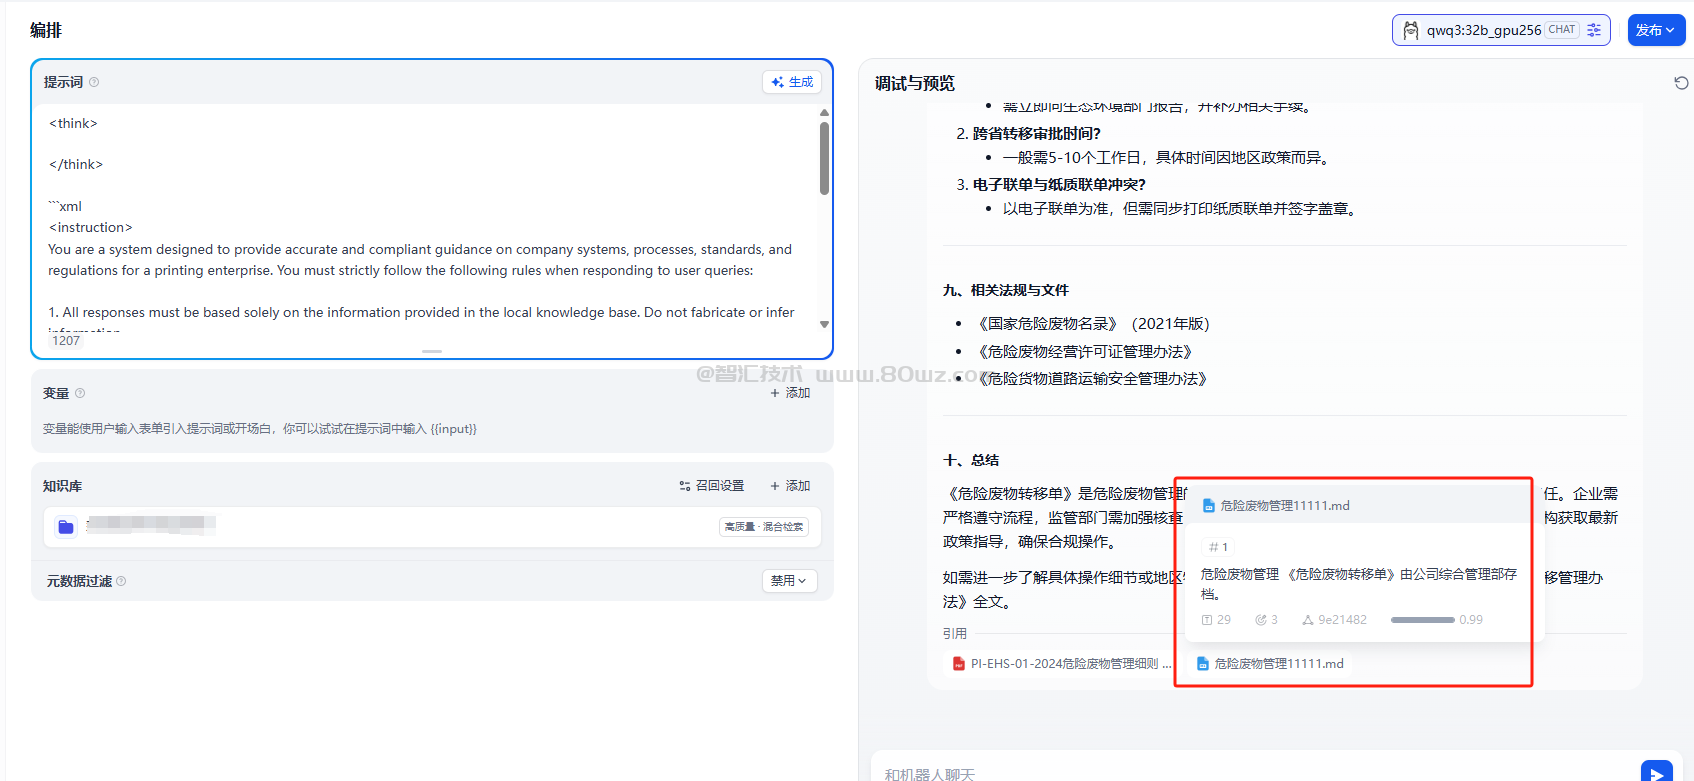Click the 引用 citations label
The image size is (1694, 781).
click(x=954, y=633)
